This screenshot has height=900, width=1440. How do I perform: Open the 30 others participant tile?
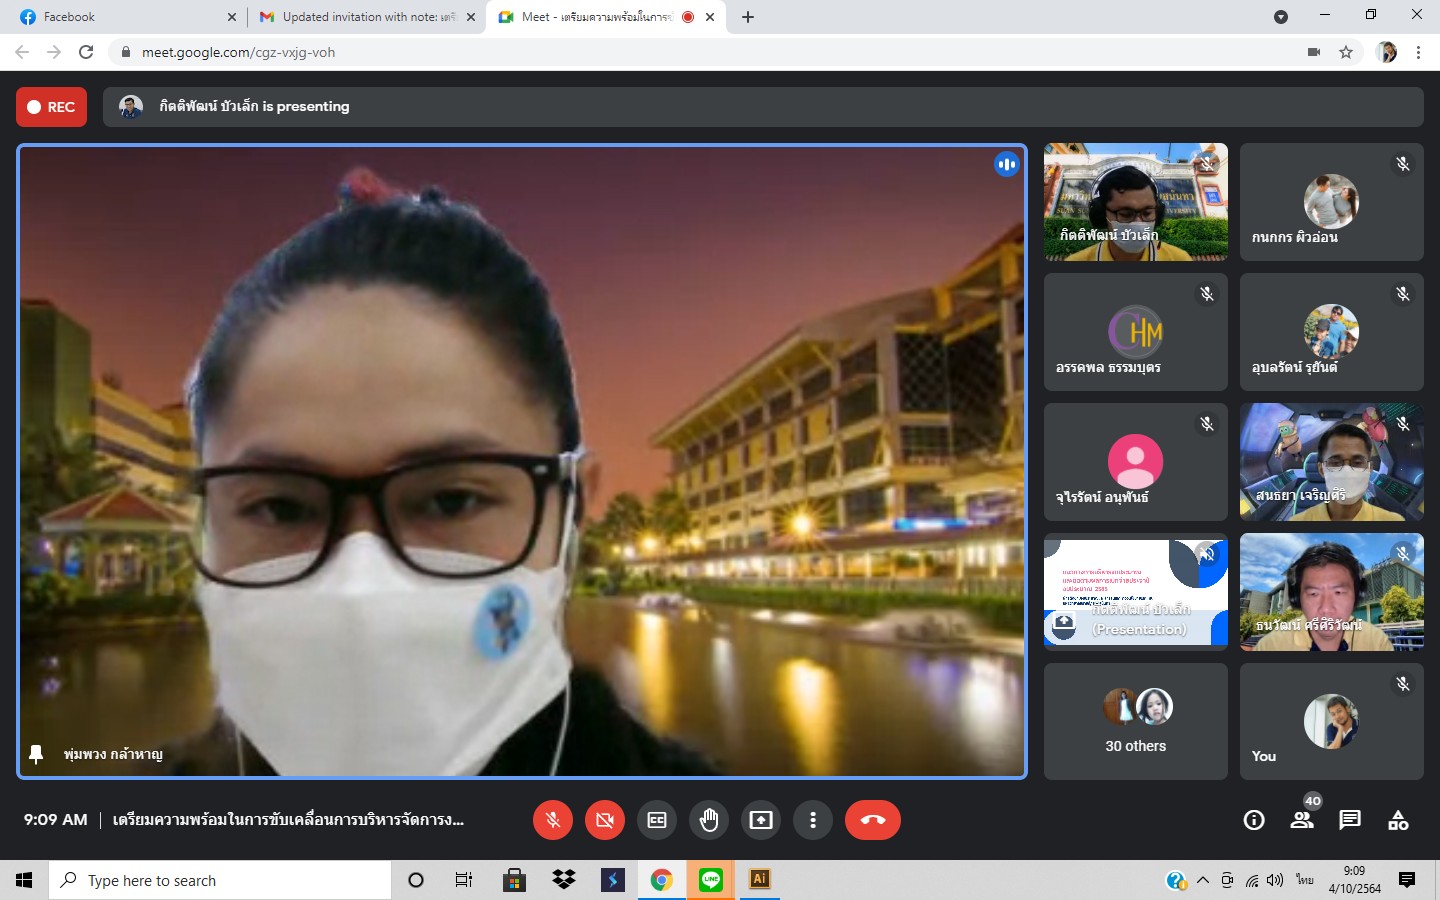click(x=1135, y=721)
